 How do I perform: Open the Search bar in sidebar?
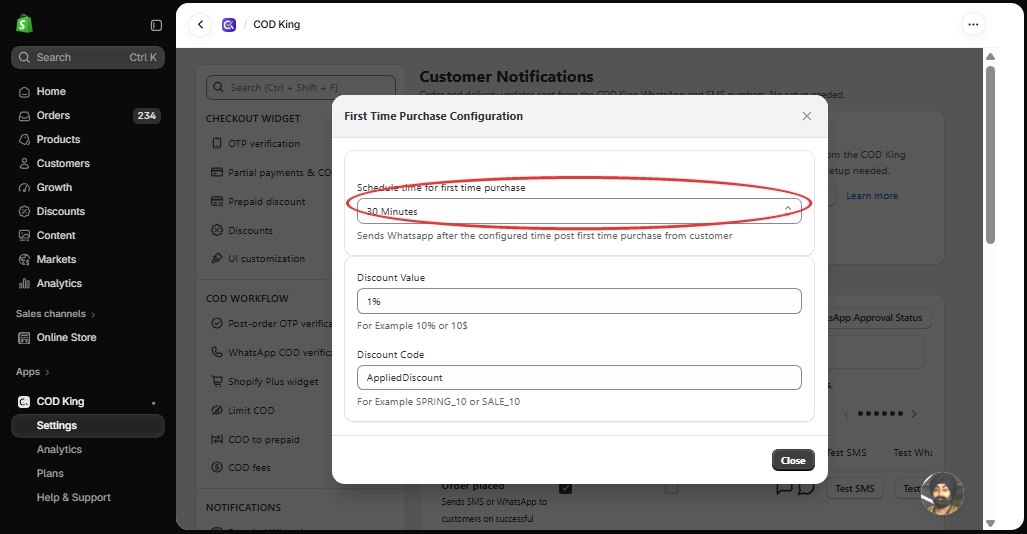pyautogui.click(x=88, y=58)
